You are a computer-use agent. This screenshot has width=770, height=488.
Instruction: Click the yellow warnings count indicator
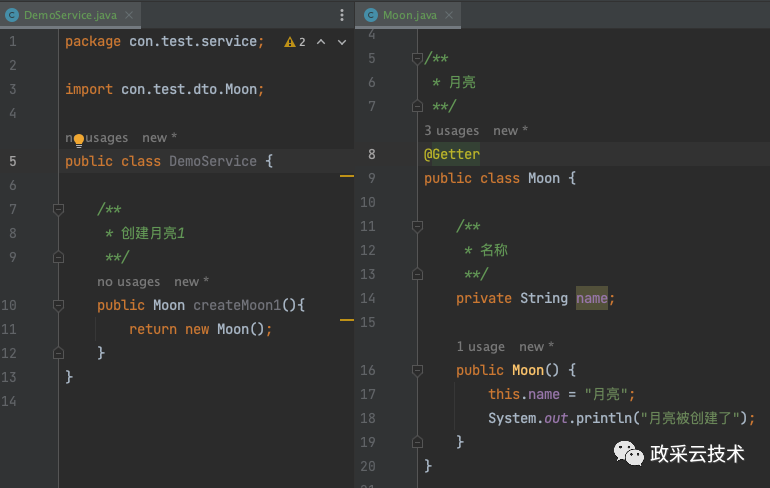[x=295, y=42]
